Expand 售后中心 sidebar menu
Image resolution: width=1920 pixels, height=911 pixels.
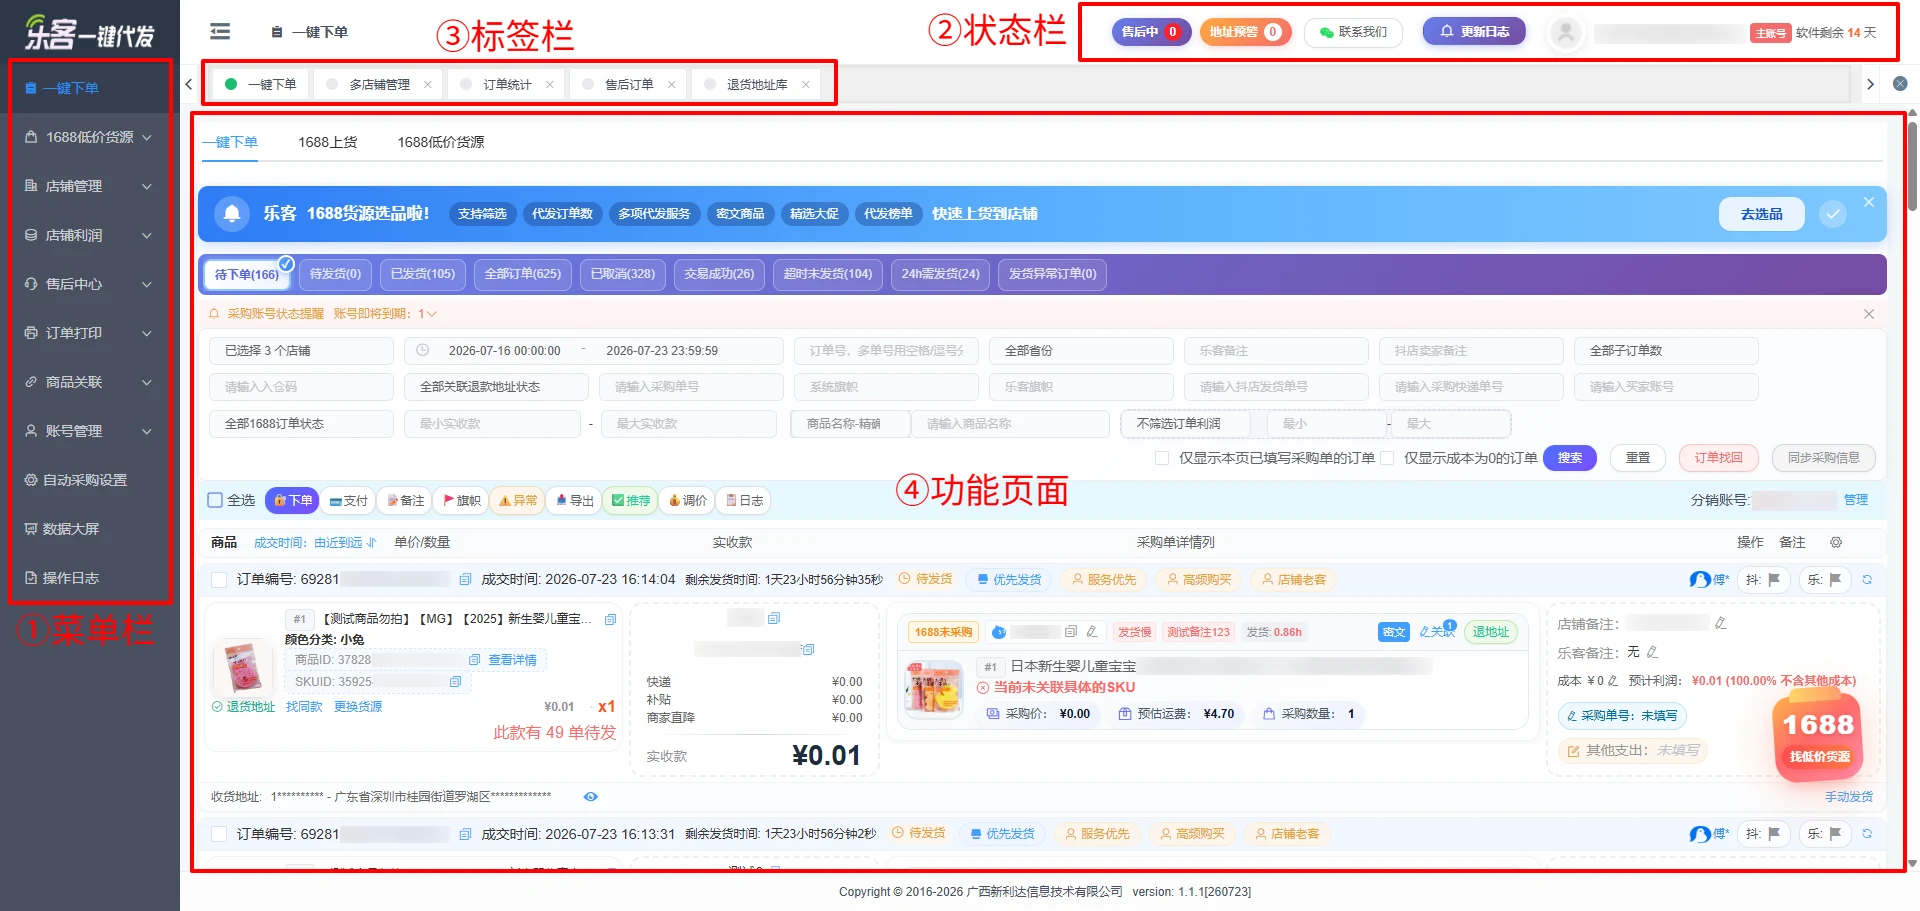click(x=90, y=284)
